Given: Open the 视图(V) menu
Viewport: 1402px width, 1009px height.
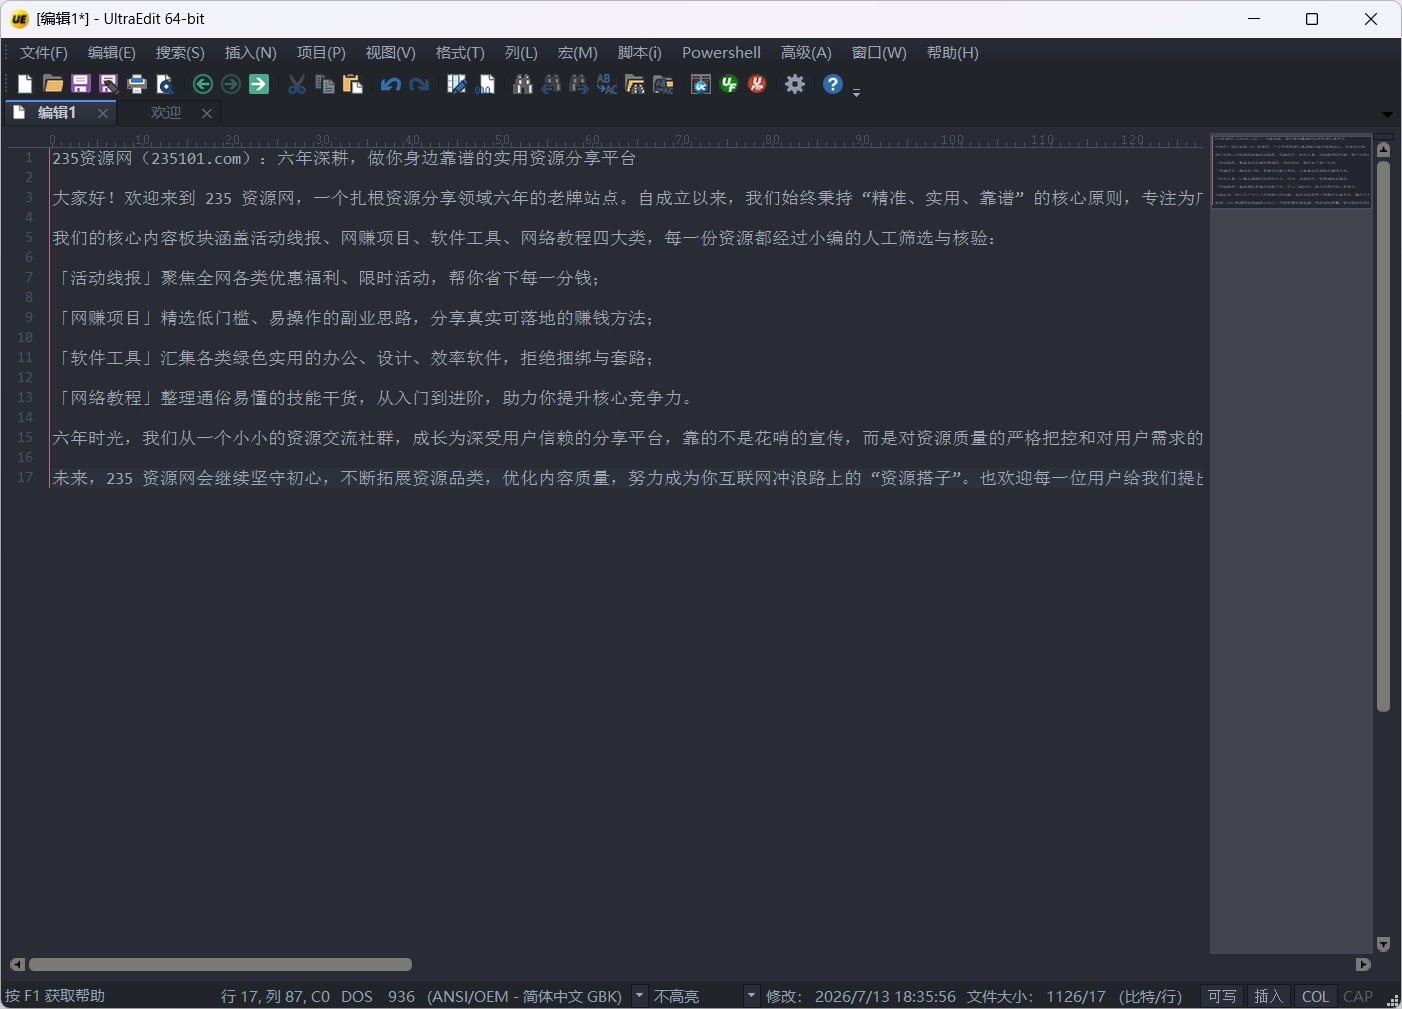Looking at the screenshot, I should point(391,53).
